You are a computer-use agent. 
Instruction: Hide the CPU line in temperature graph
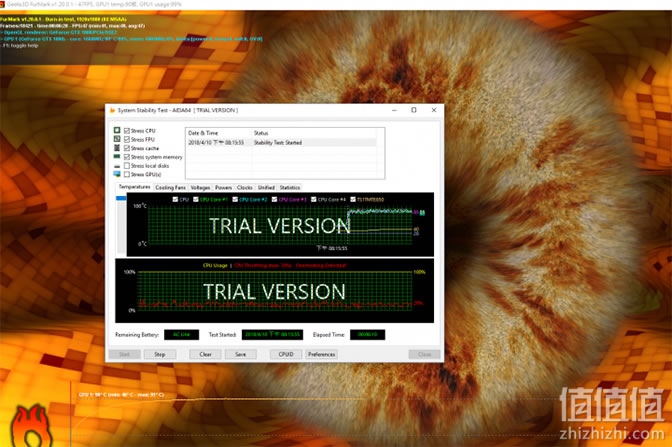[x=175, y=199]
